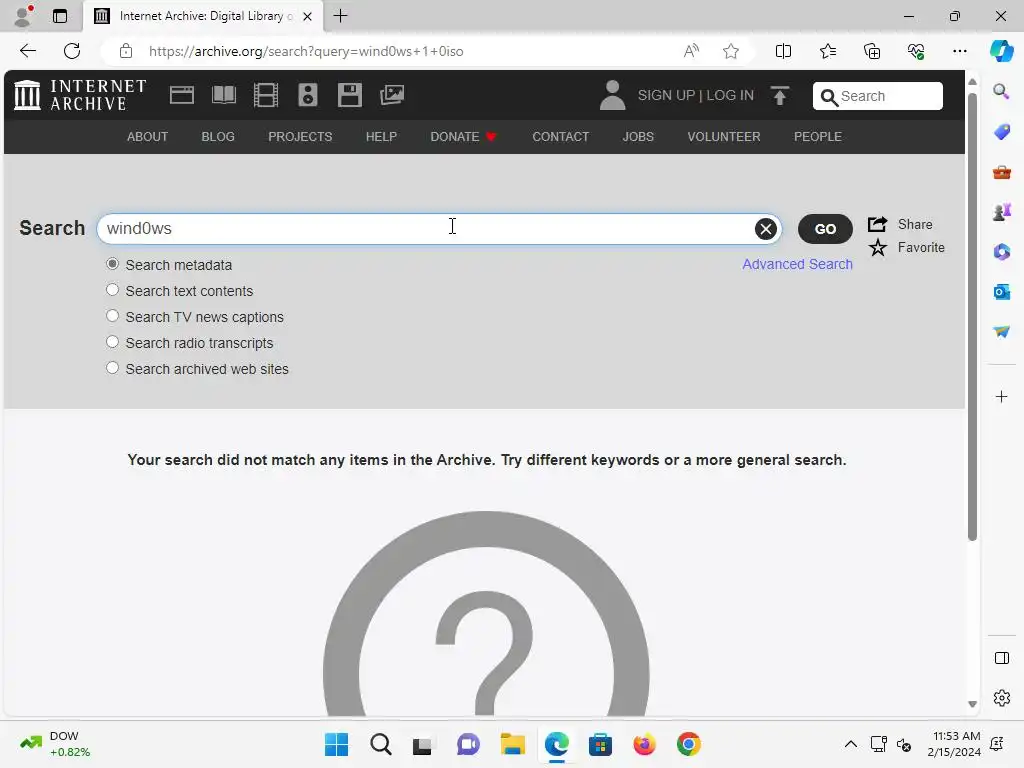
Task: Select Search archived web sites option
Action: (x=112, y=368)
